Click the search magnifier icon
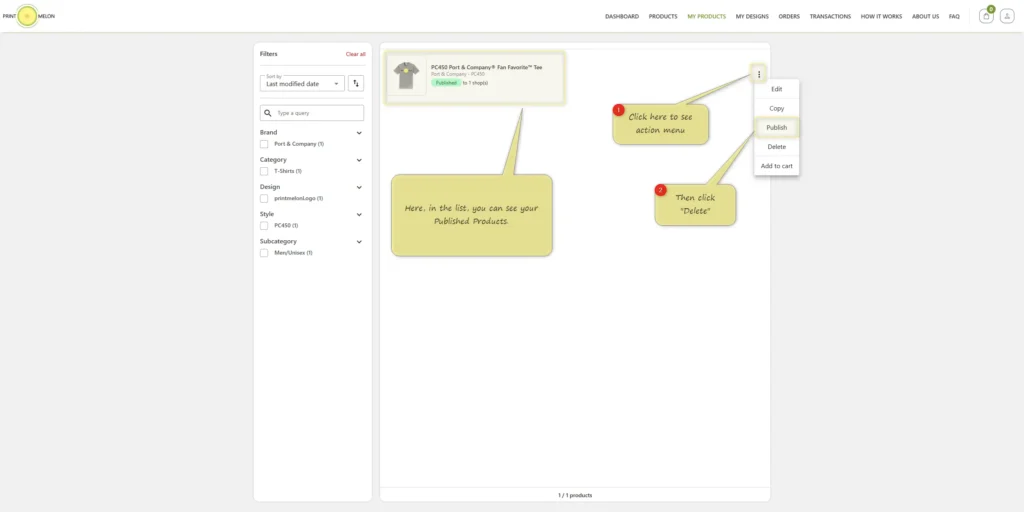 (268, 113)
